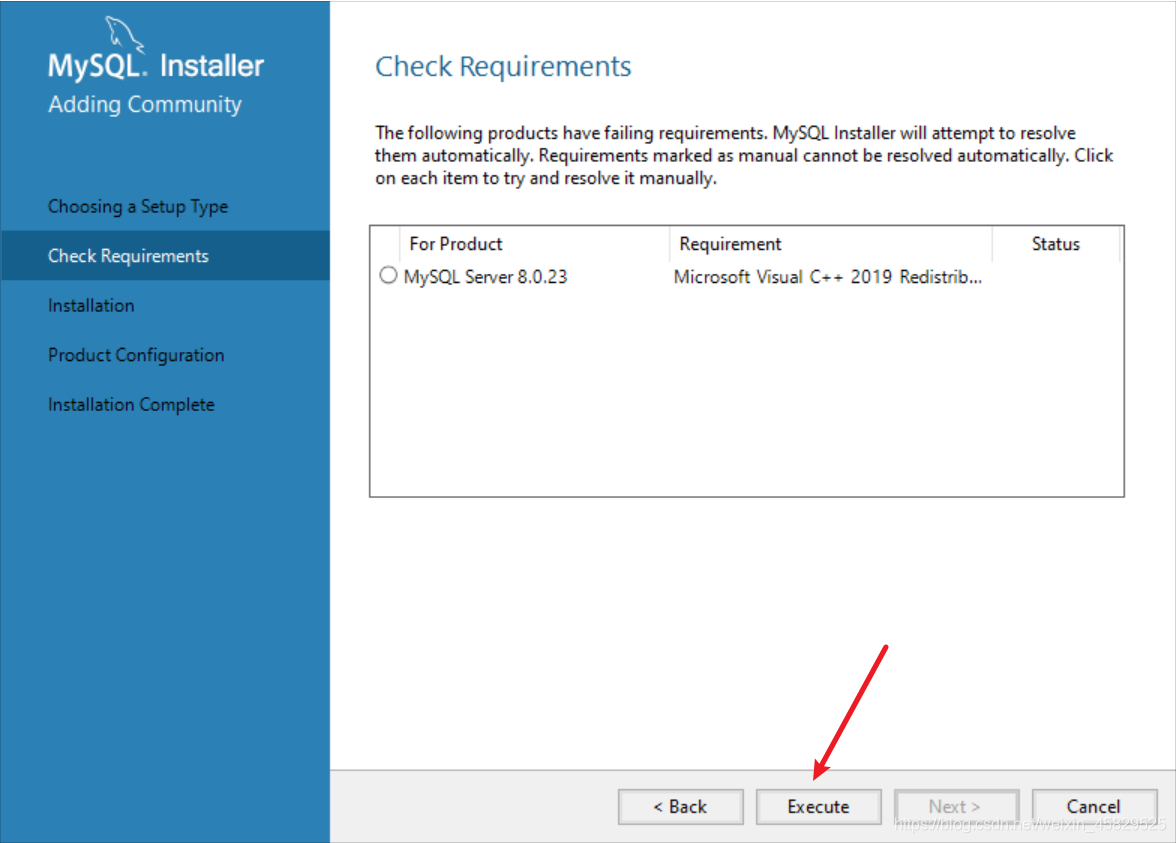Click the Adding Community subtitle
Viewport: 1176px width, 843px height.
[145, 104]
